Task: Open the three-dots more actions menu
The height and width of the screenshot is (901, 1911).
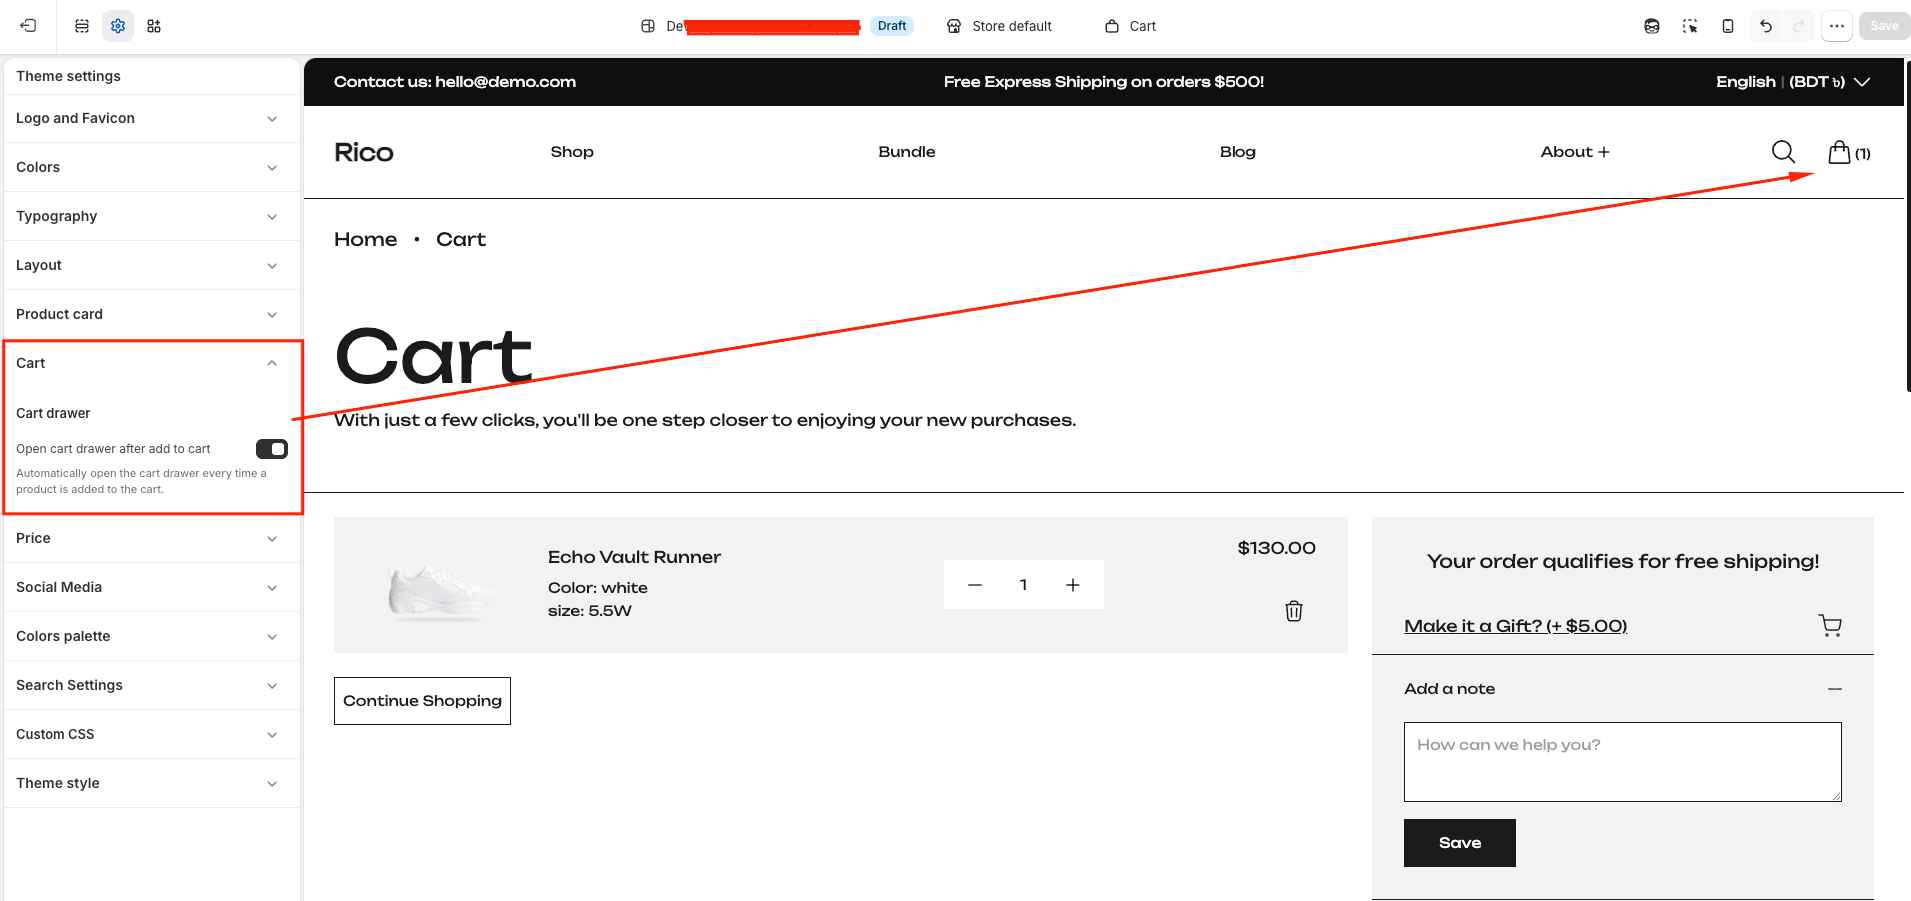Action: tap(1837, 26)
